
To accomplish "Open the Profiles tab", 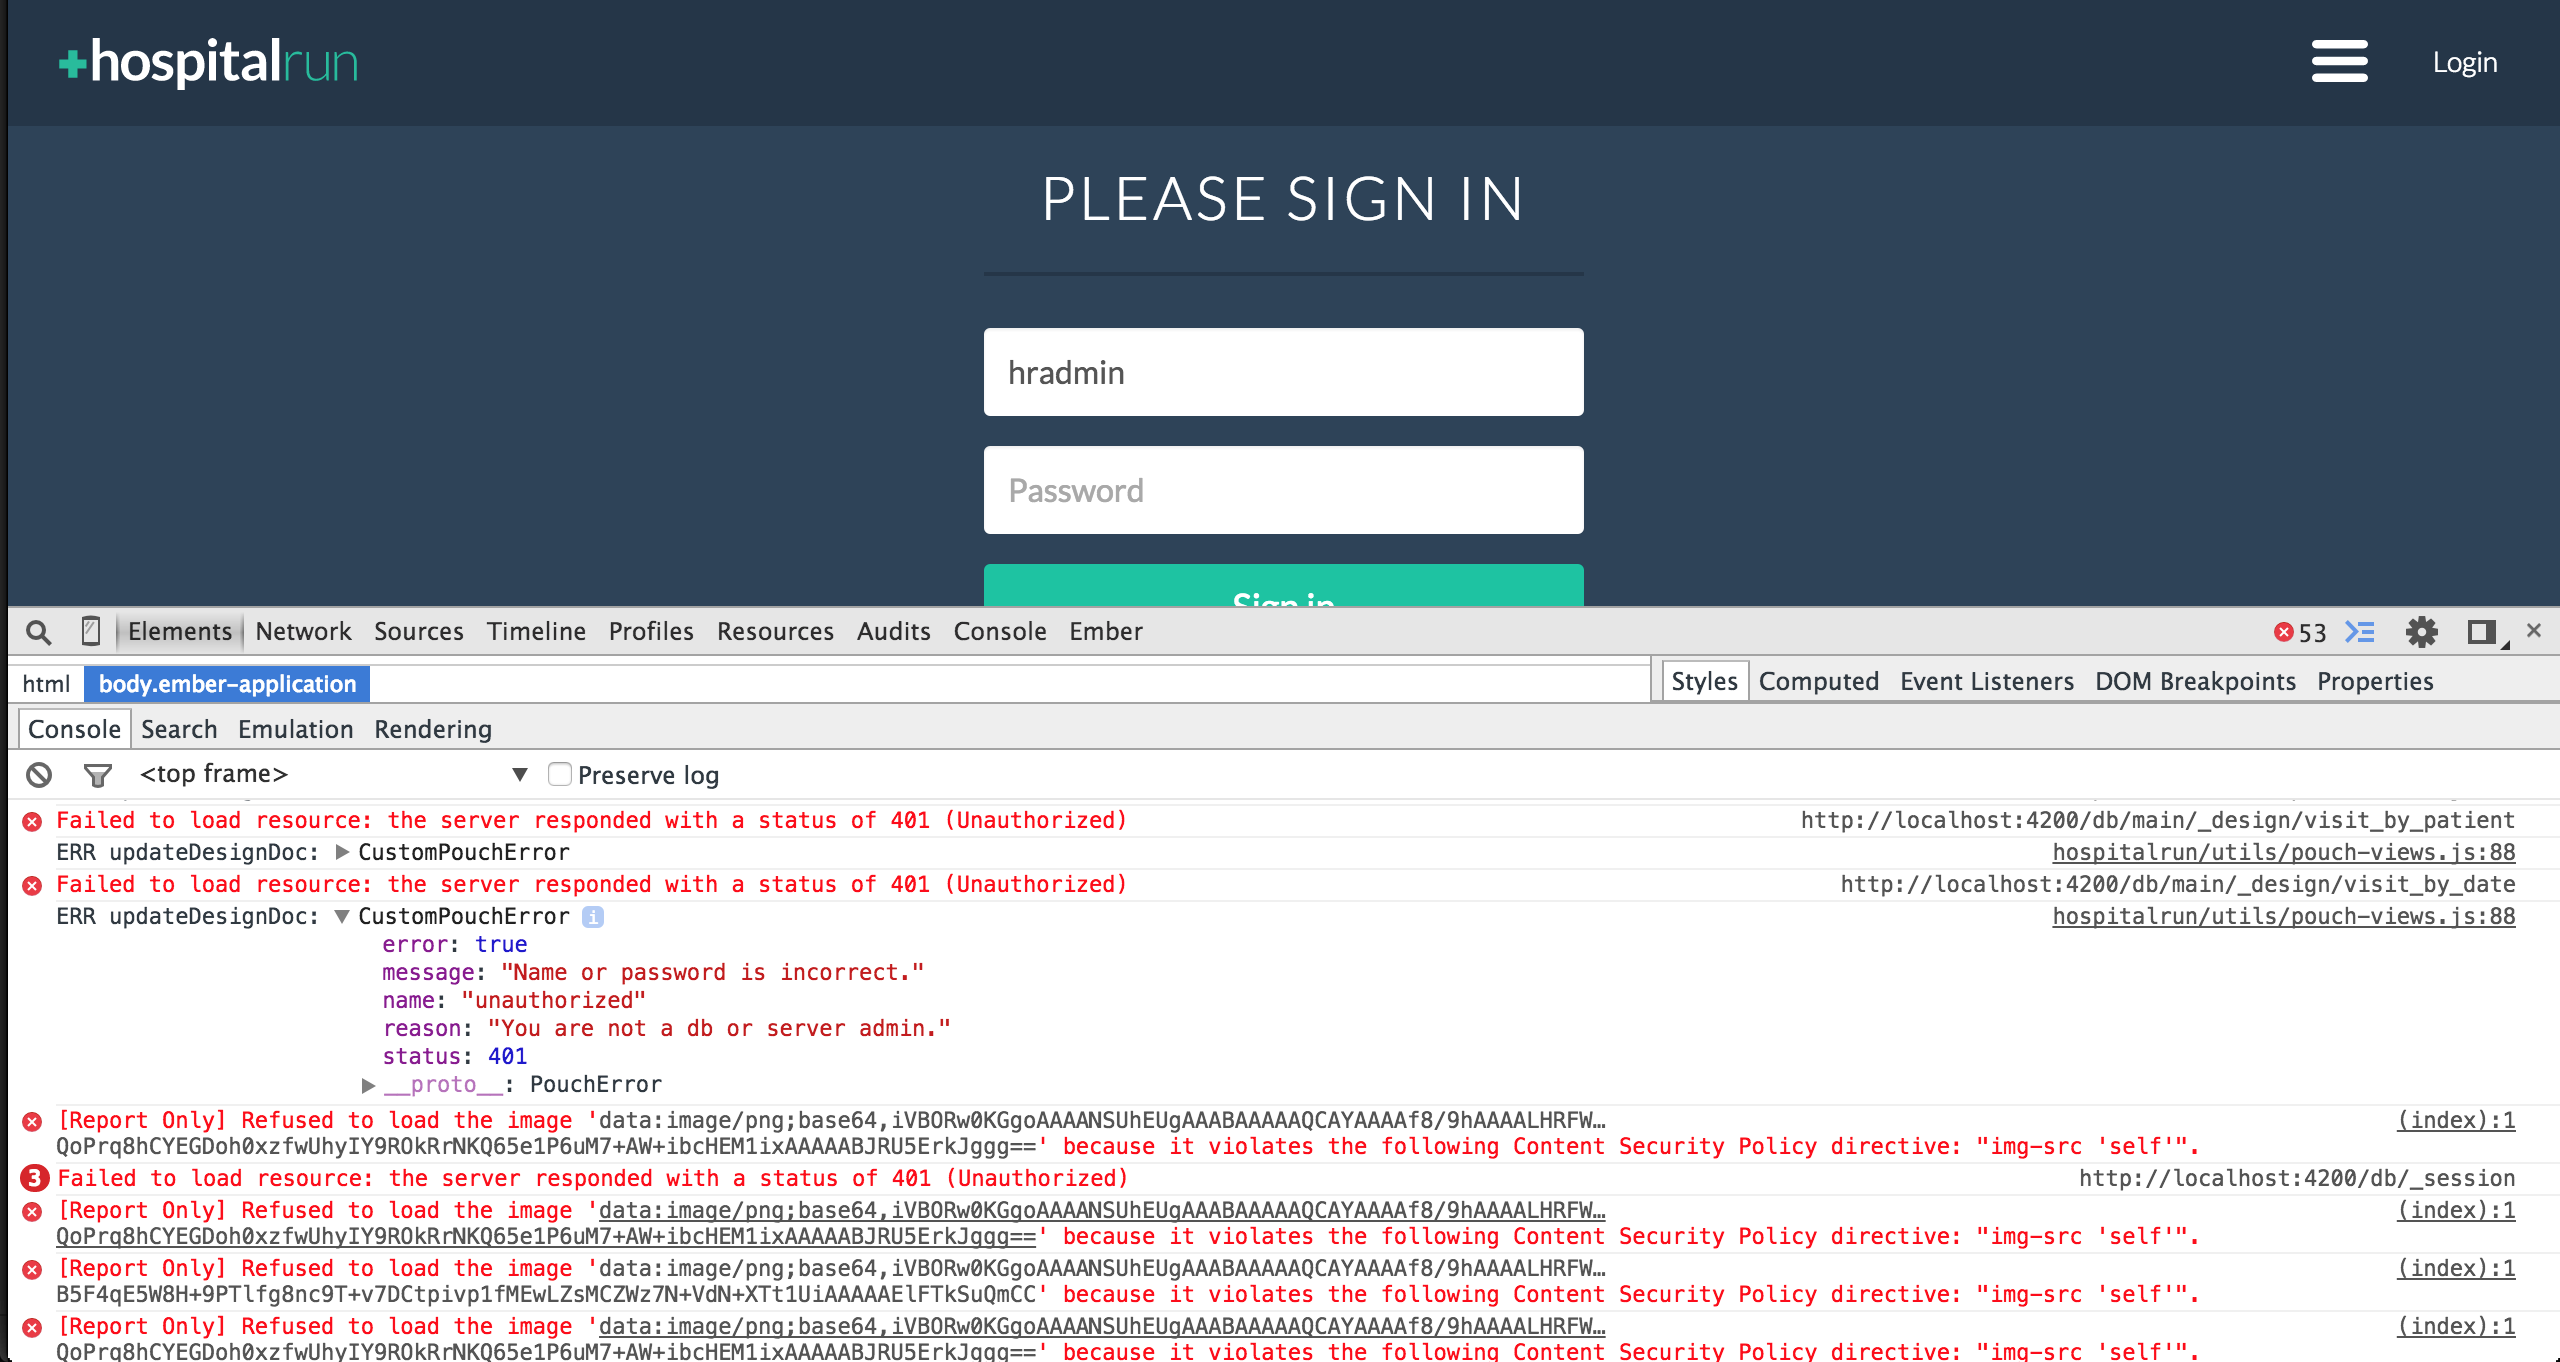I will click(x=651, y=631).
